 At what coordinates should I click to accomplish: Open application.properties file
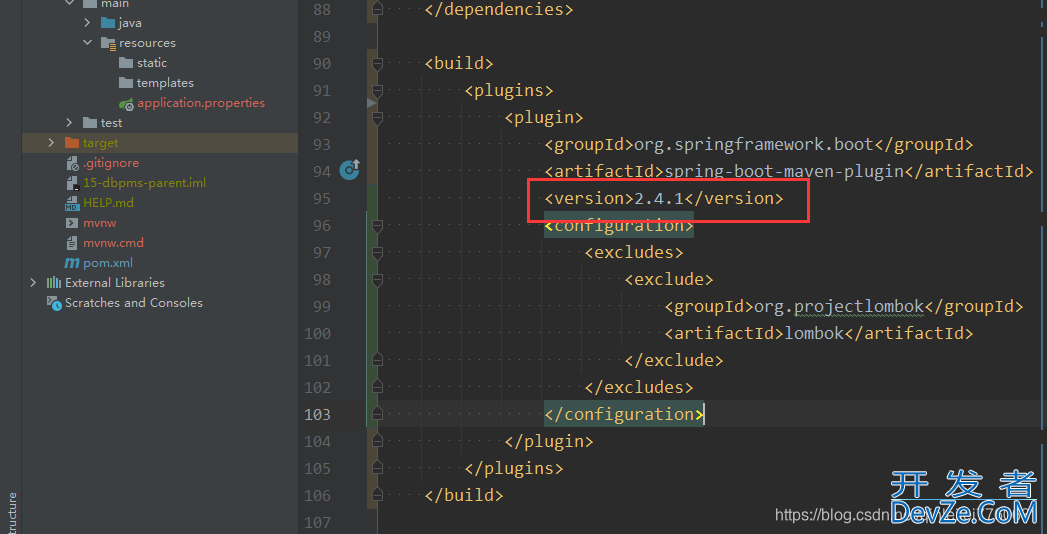click(x=201, y=103)
